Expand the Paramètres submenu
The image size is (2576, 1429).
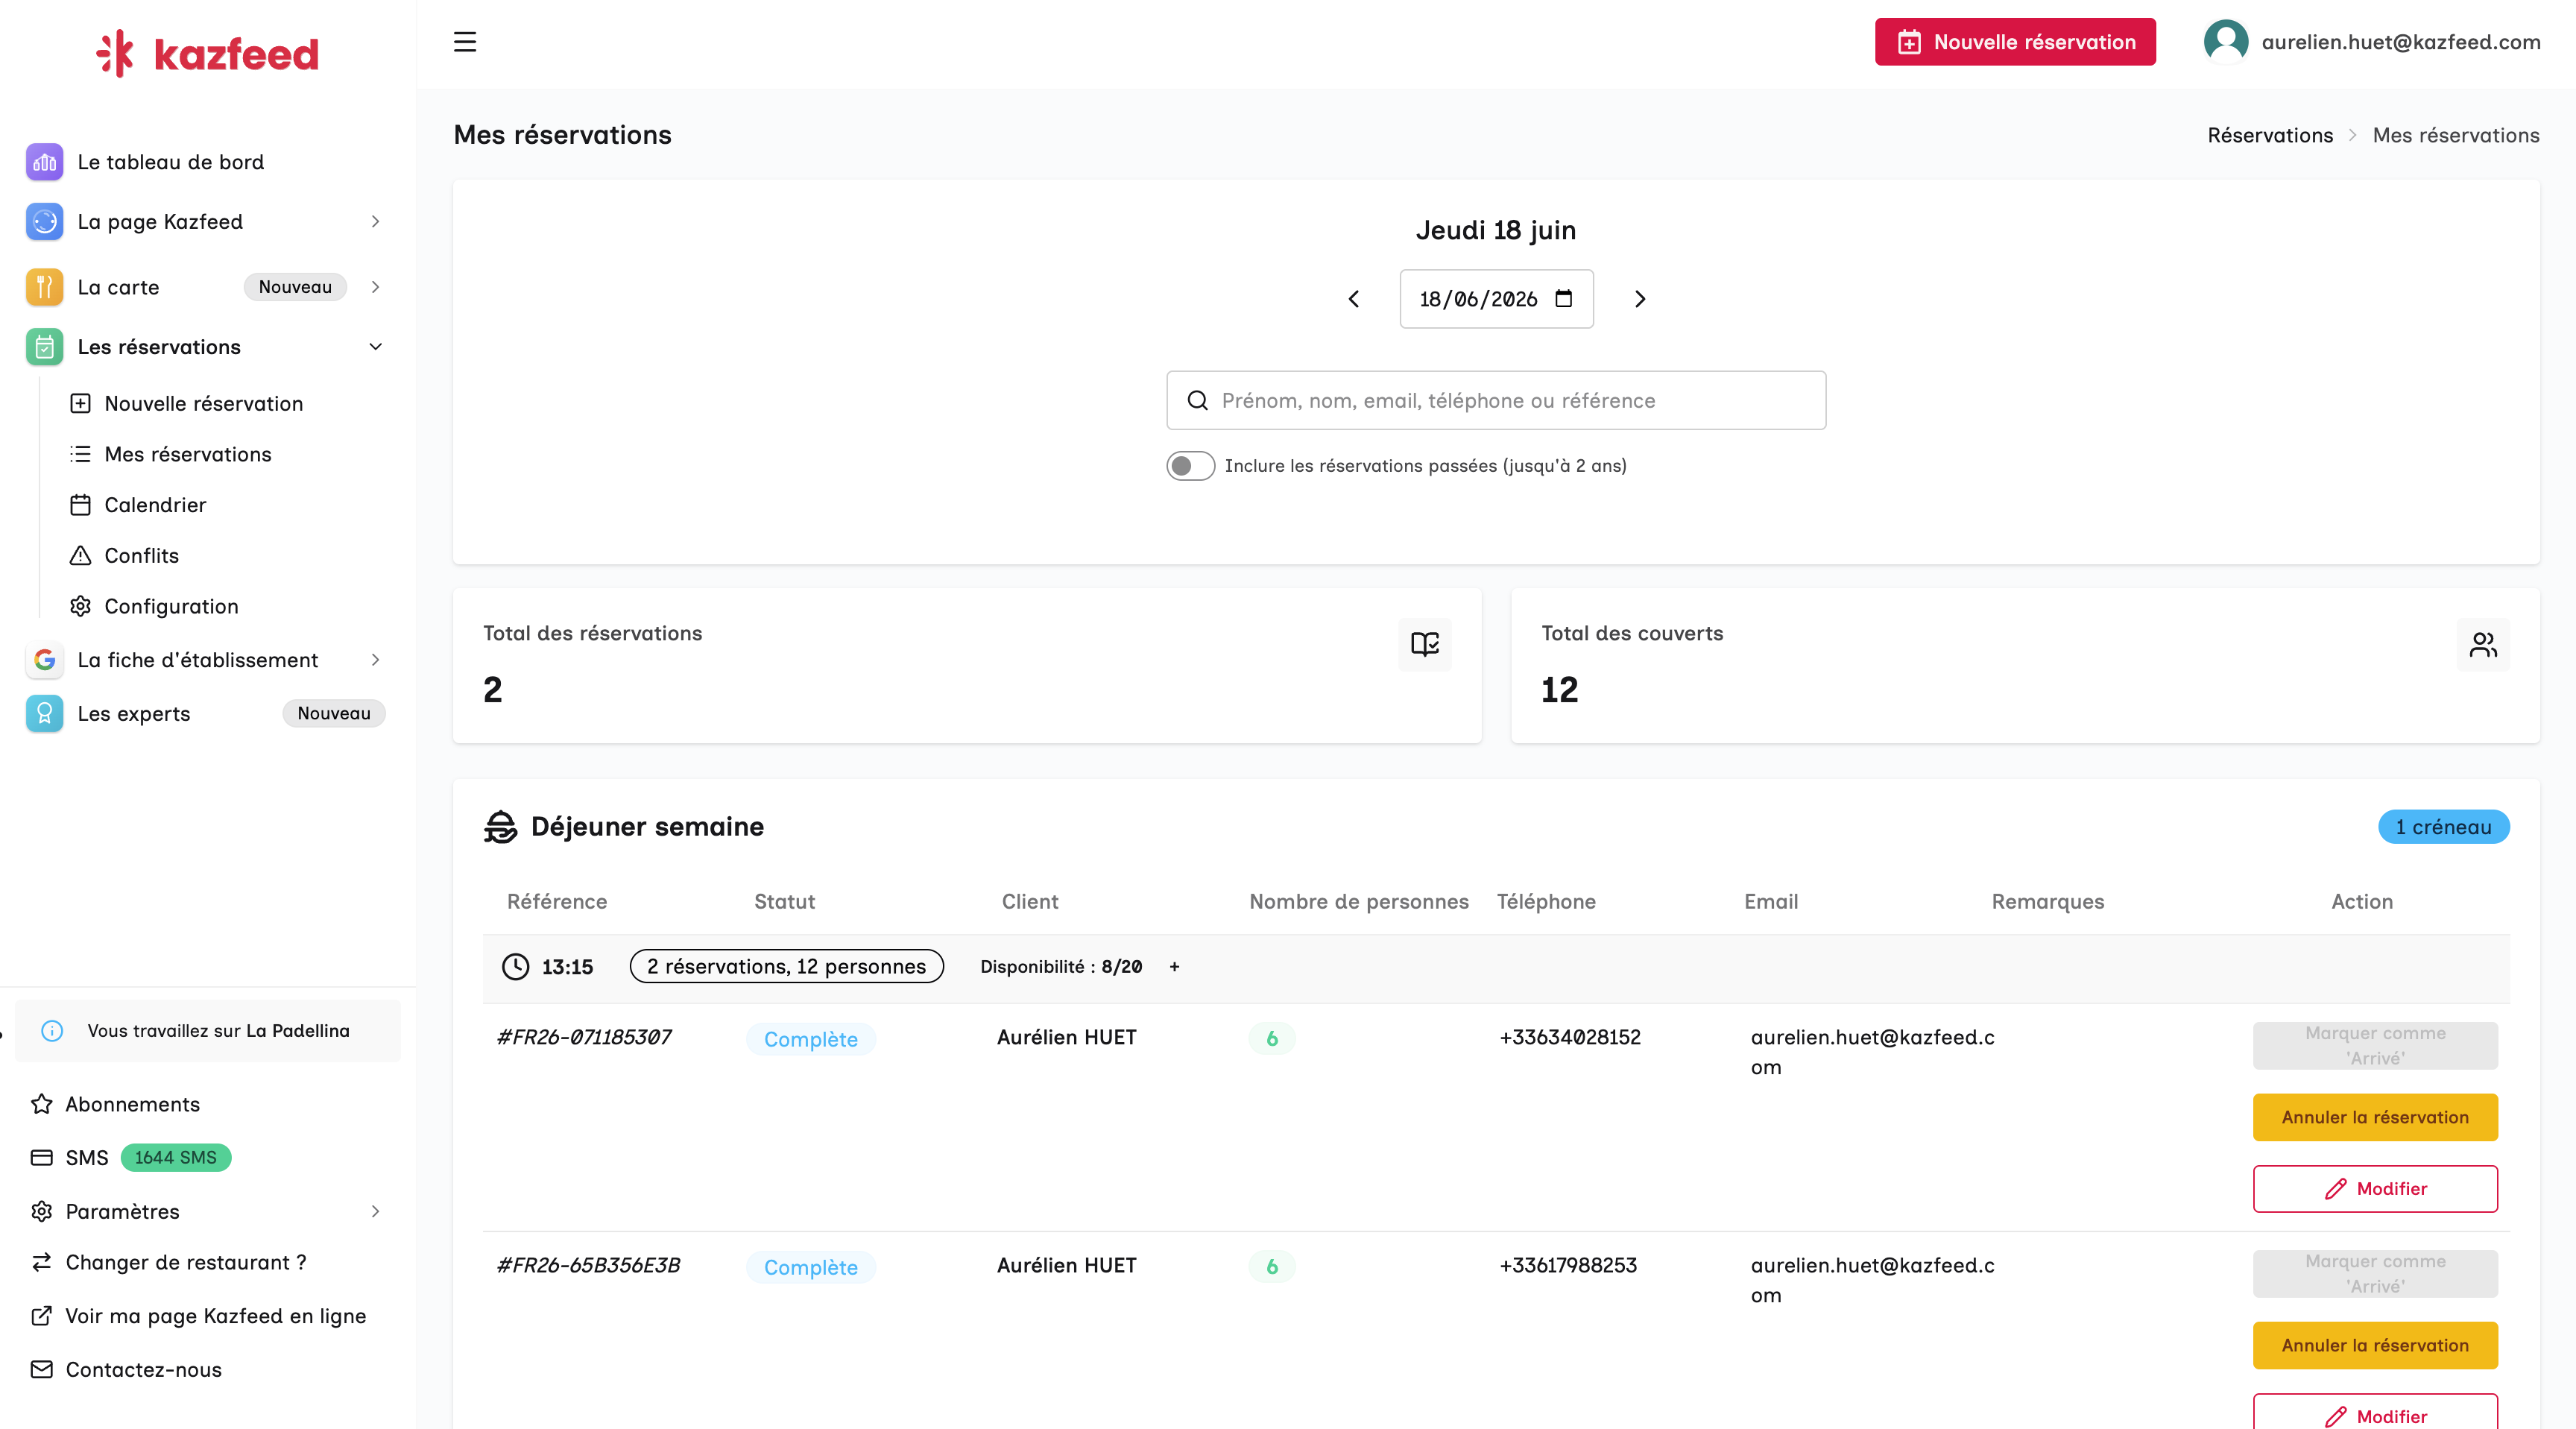[376, 1211]
